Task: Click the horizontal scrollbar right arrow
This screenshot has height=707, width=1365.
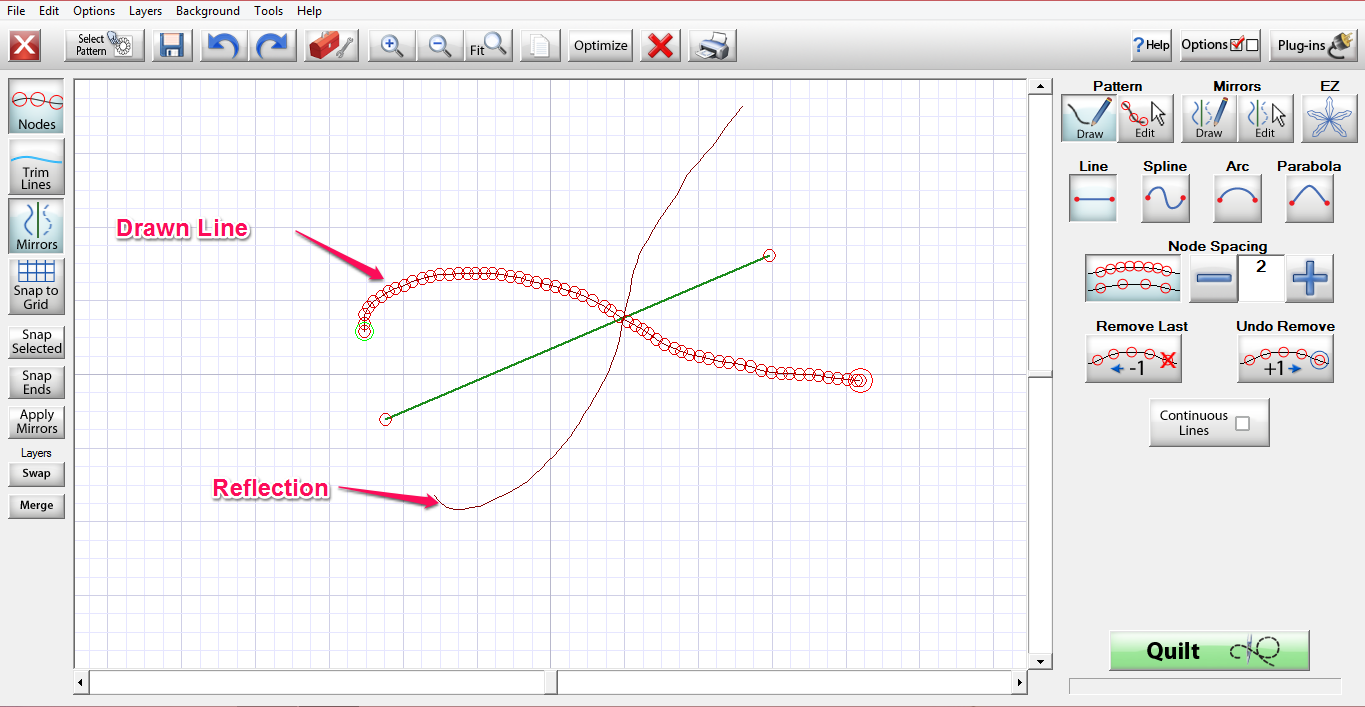Action: 1019,683
